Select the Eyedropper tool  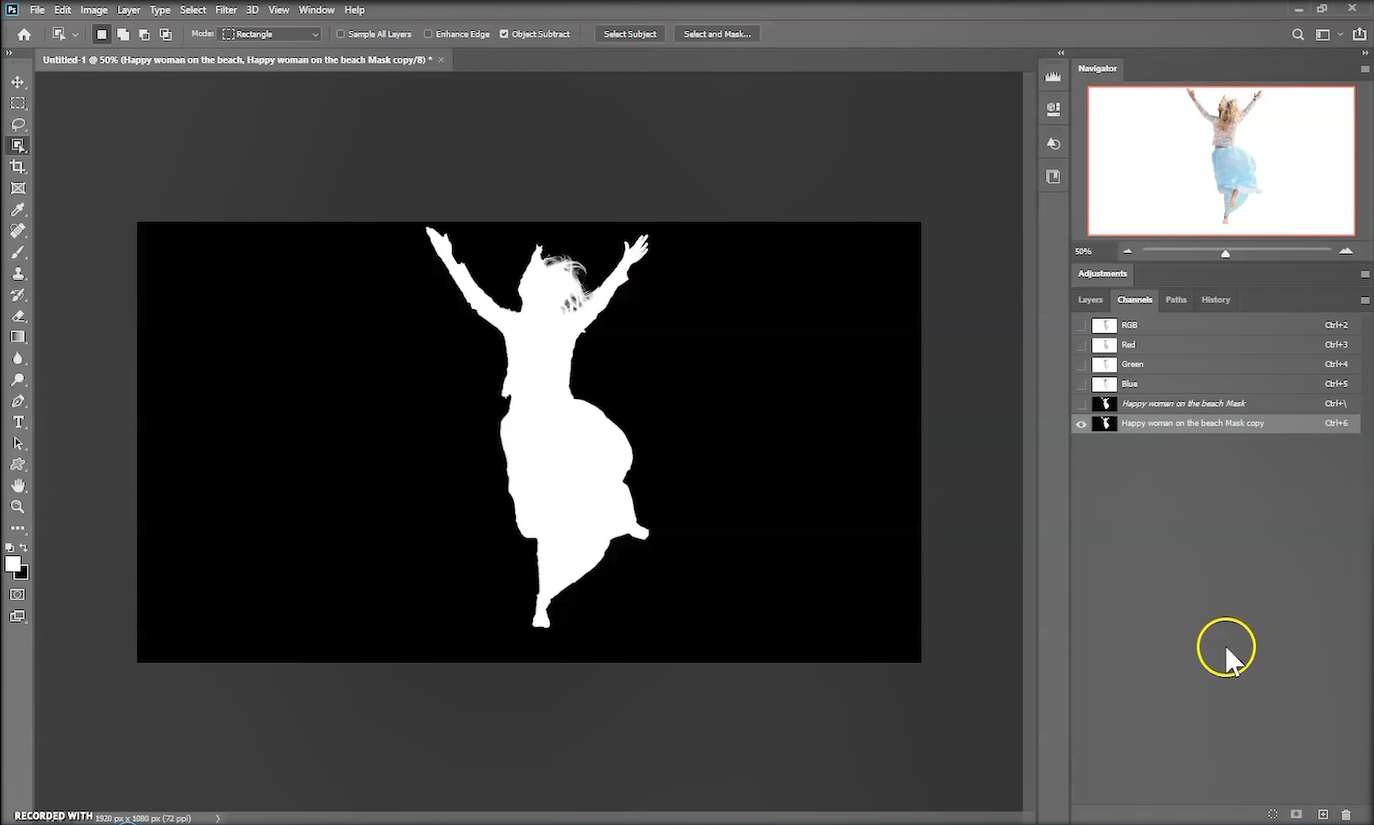point(18,210)
